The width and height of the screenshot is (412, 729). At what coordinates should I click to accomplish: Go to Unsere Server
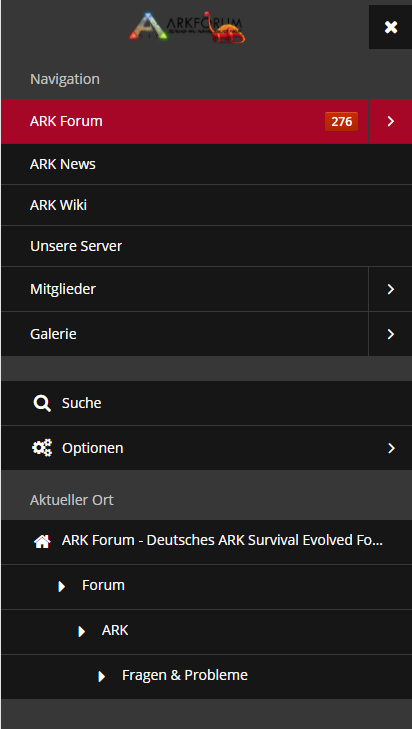coord(206,246)
